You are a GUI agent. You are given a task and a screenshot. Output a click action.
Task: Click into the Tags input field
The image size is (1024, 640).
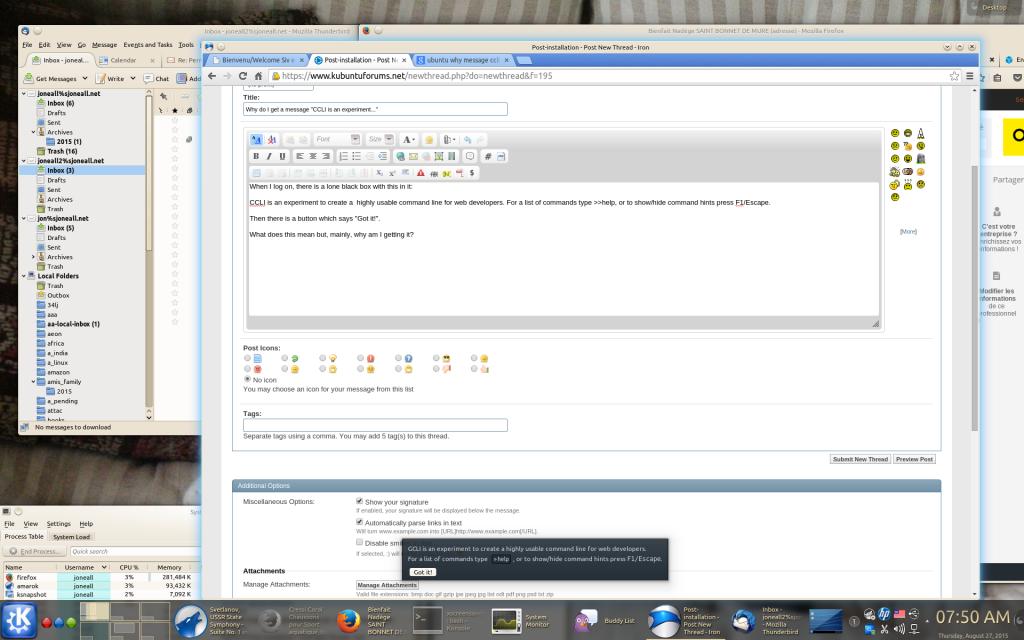[x=375, y=425]
